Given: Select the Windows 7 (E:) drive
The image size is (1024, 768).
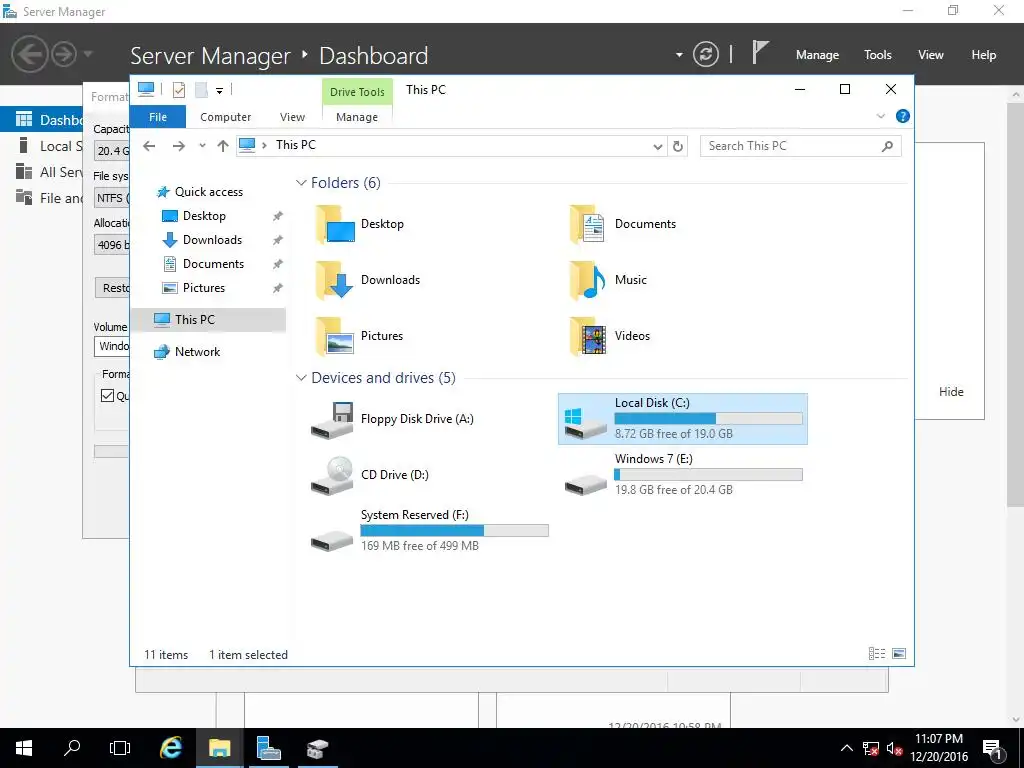Looking at the screenshot, I should (683, 475).
